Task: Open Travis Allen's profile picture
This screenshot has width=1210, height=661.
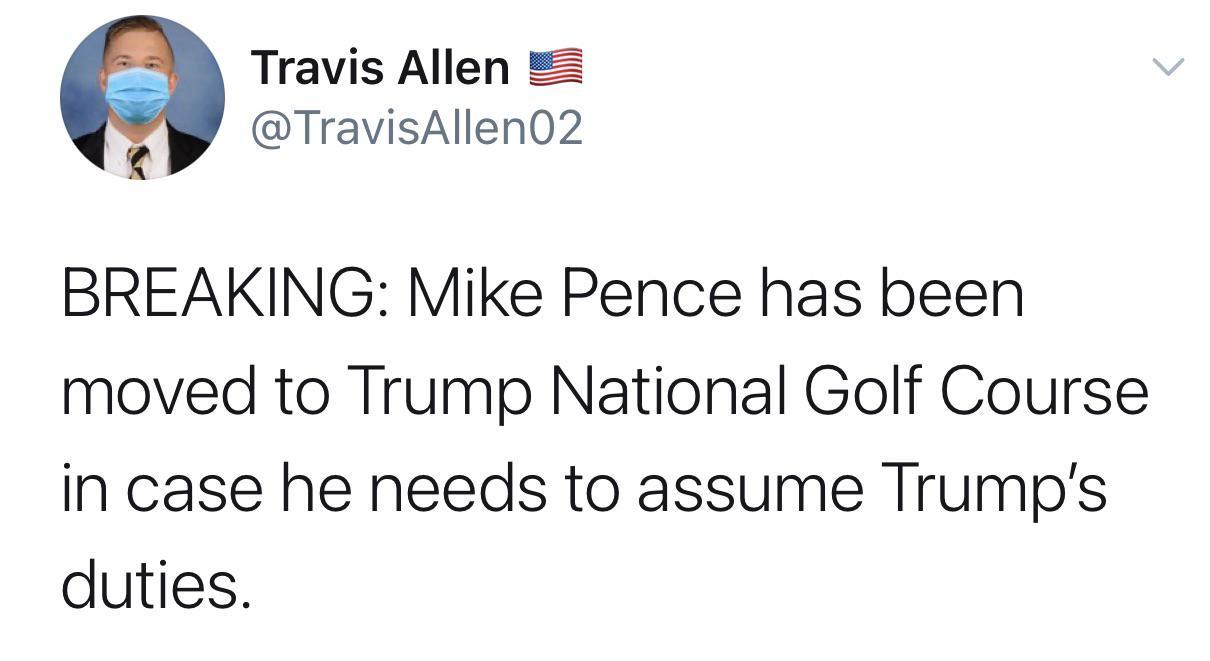Action: [142, 98]
